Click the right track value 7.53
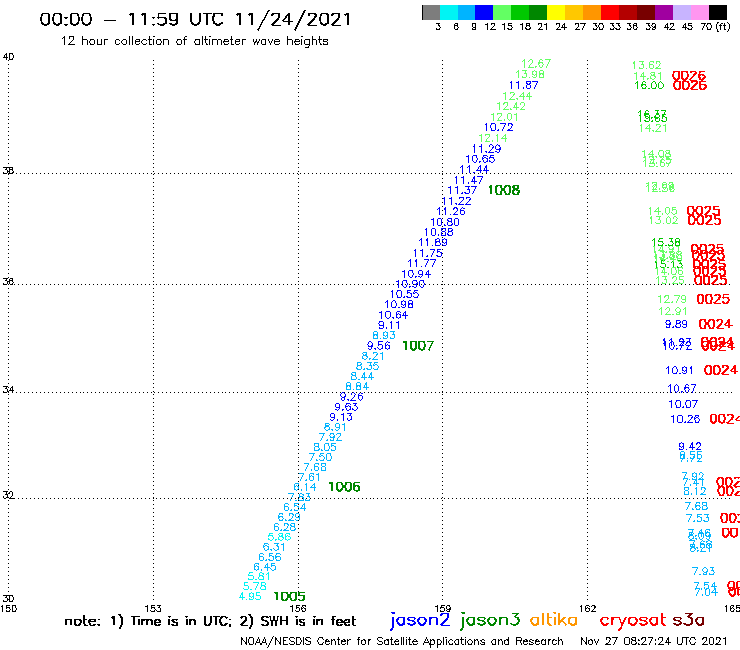740x650 pixels. [698, 518]
